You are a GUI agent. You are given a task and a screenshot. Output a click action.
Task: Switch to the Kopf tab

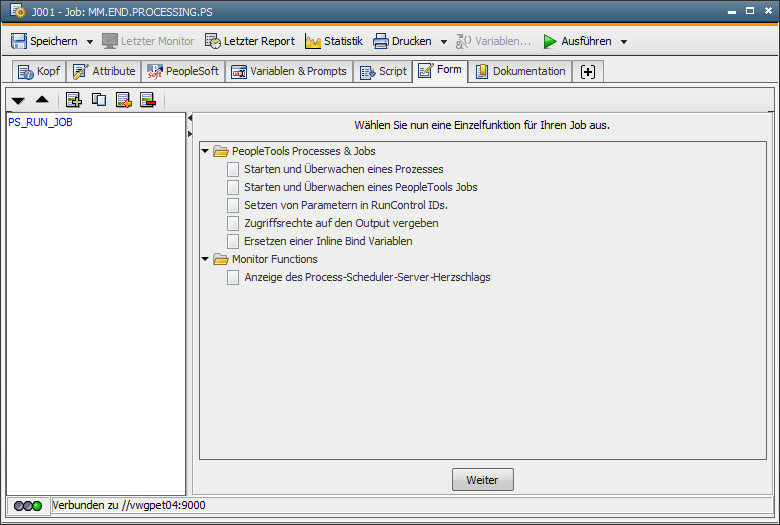click(x=39, y=71)
